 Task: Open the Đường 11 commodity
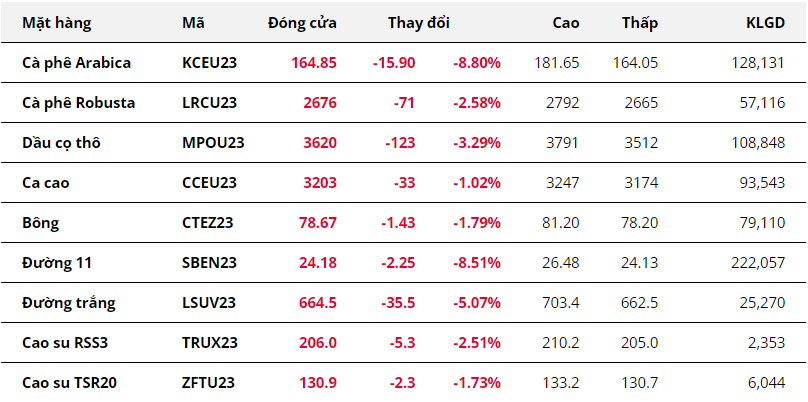[56, 262]
